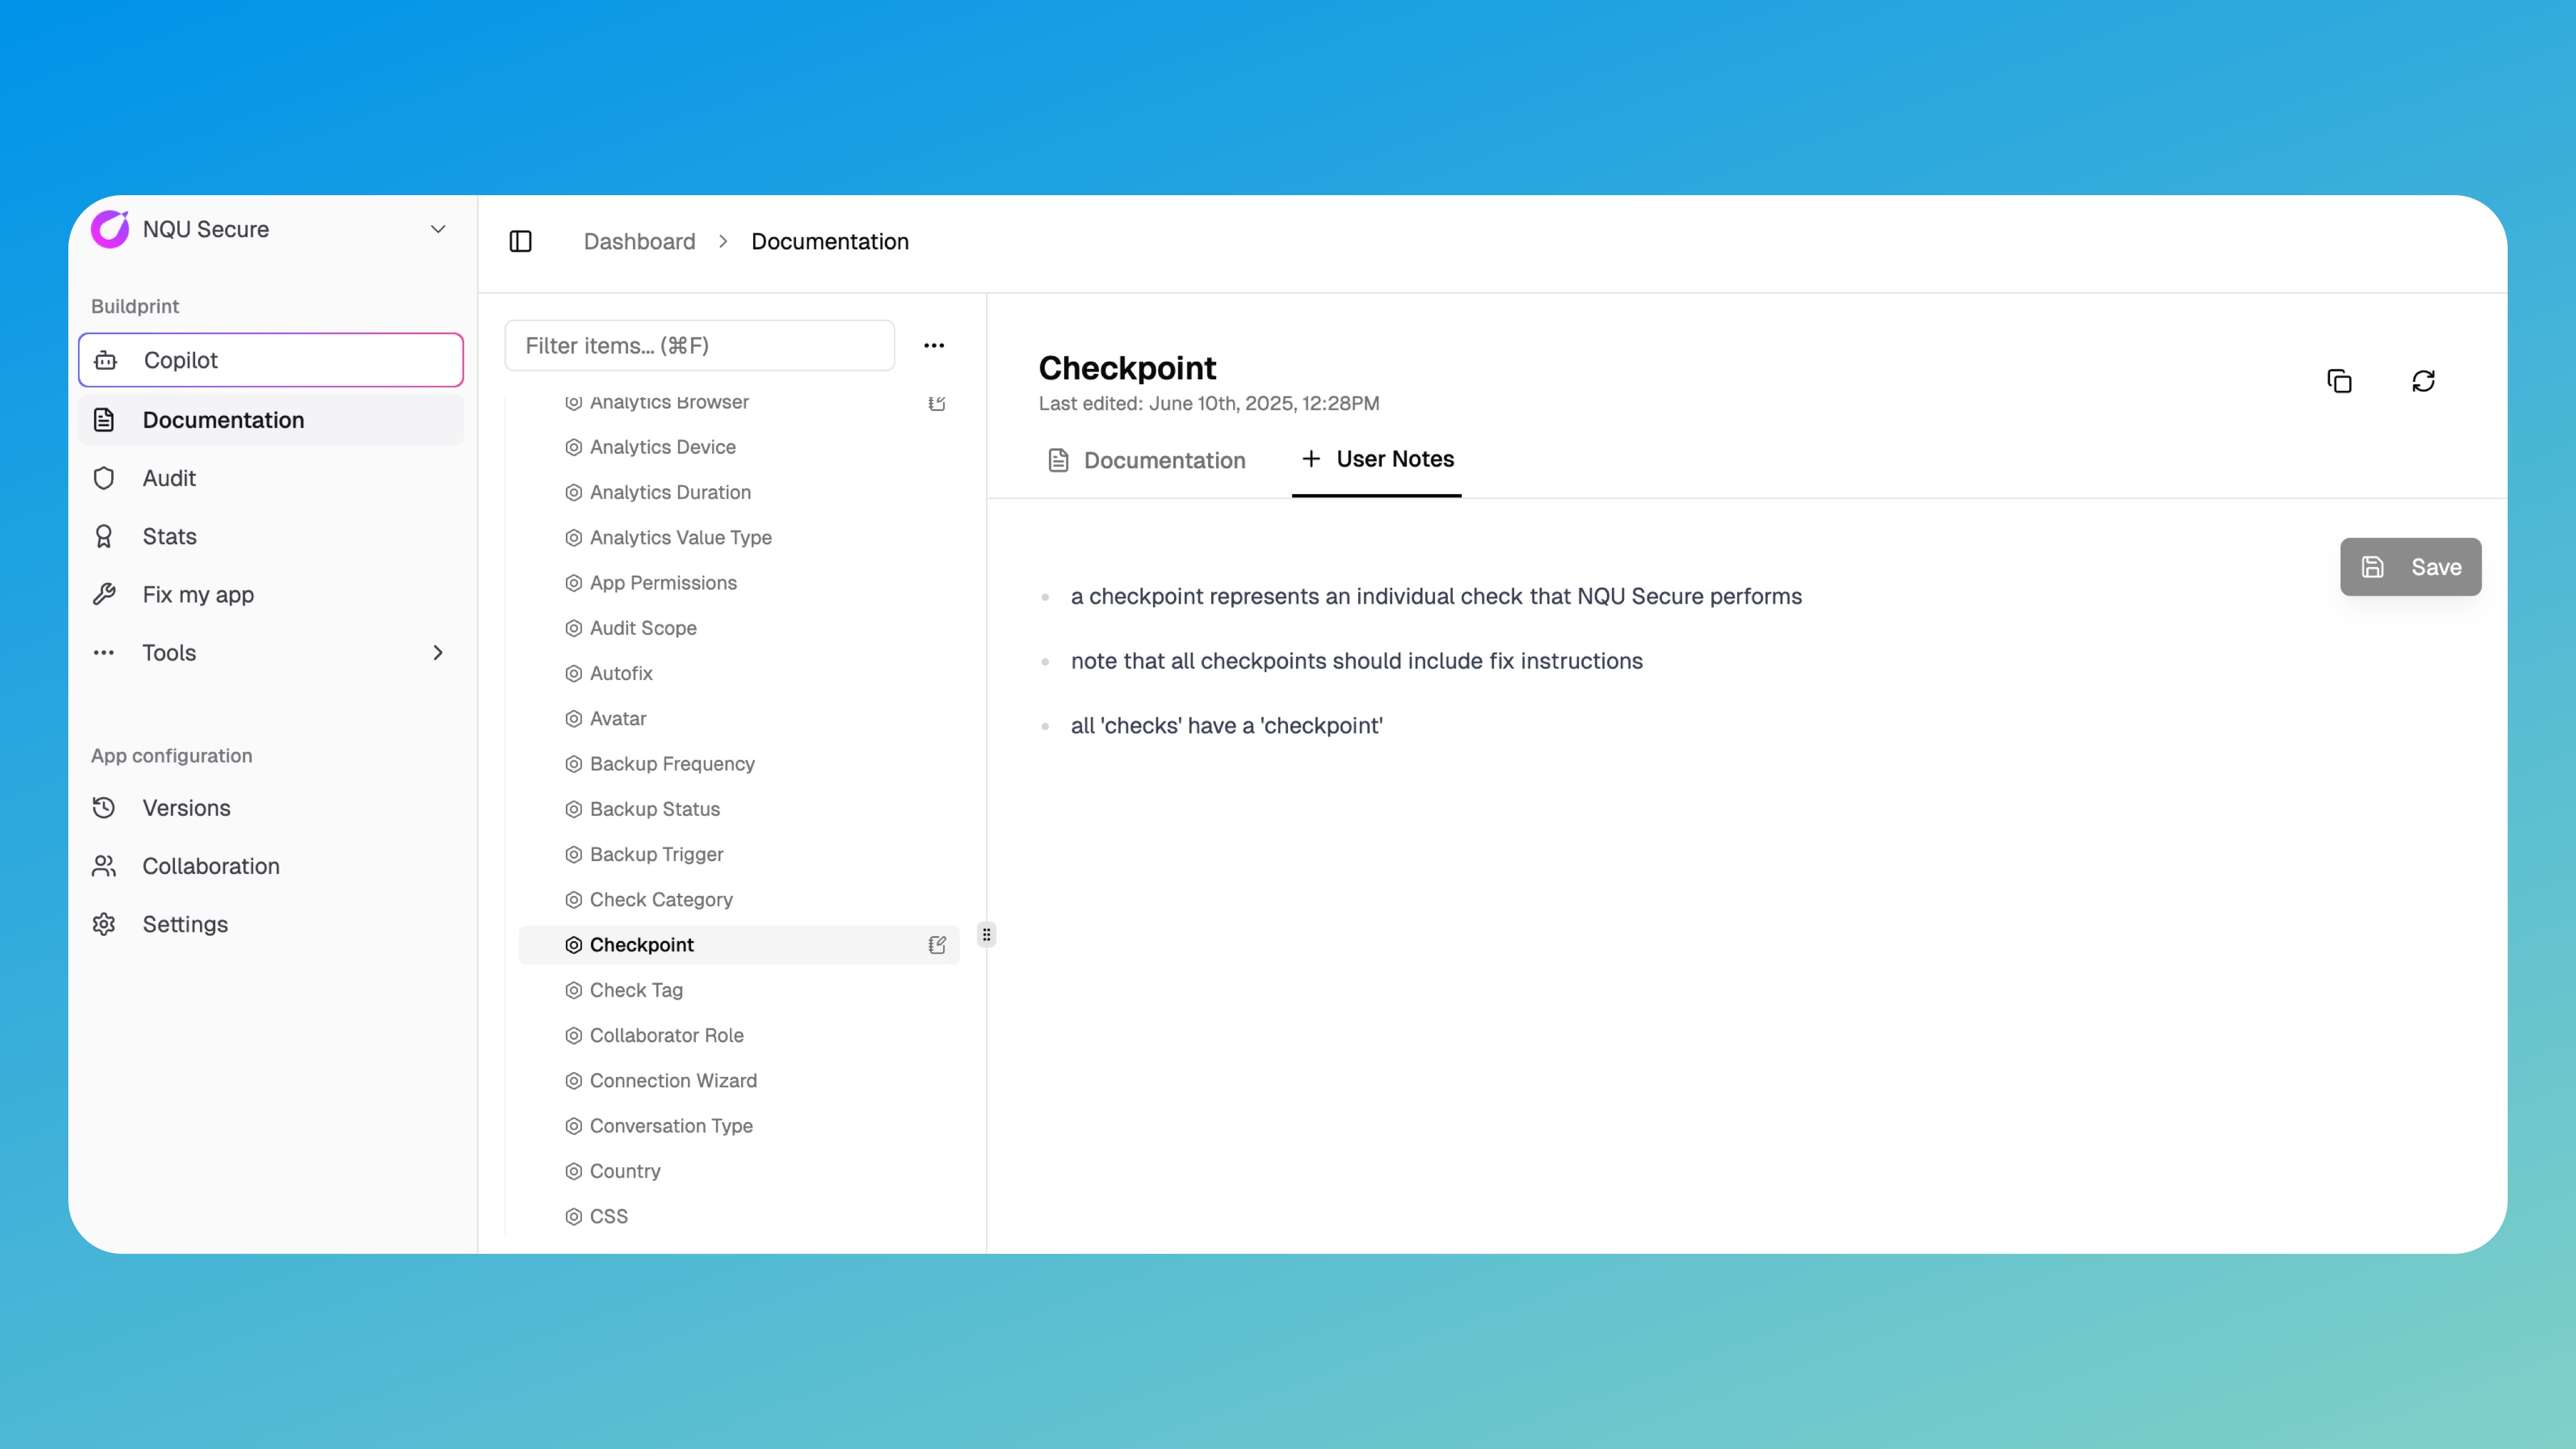
Task: Open the NQU Secure workspace dropdown chevron
Action: point(438,229)
